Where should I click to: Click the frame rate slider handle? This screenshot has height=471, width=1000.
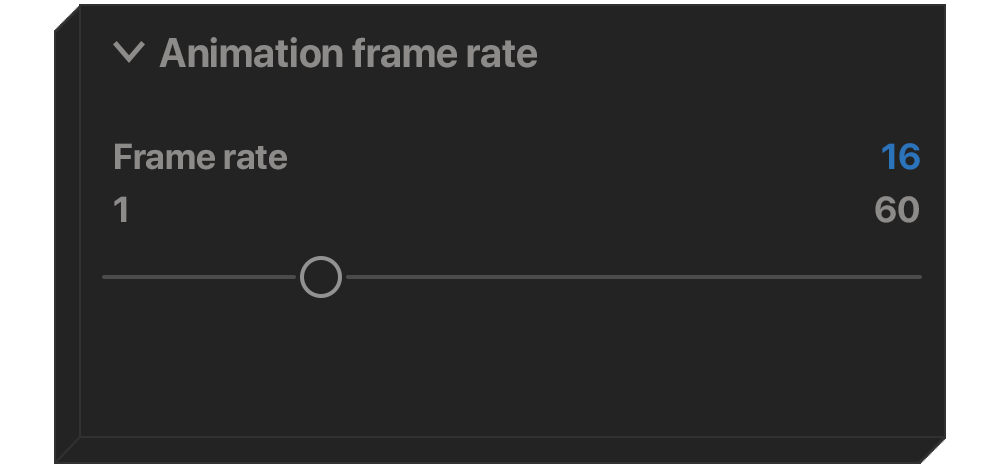[x=321, y=277]
